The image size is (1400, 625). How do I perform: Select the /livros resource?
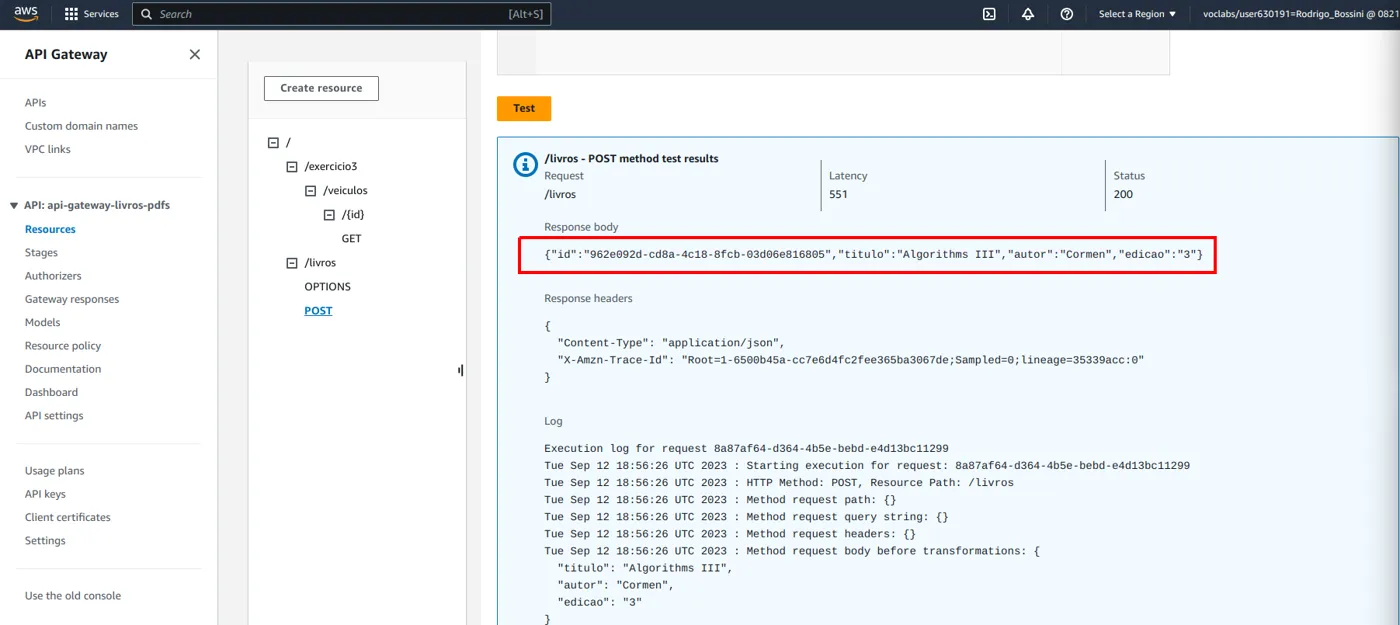[x=320, y=263]
